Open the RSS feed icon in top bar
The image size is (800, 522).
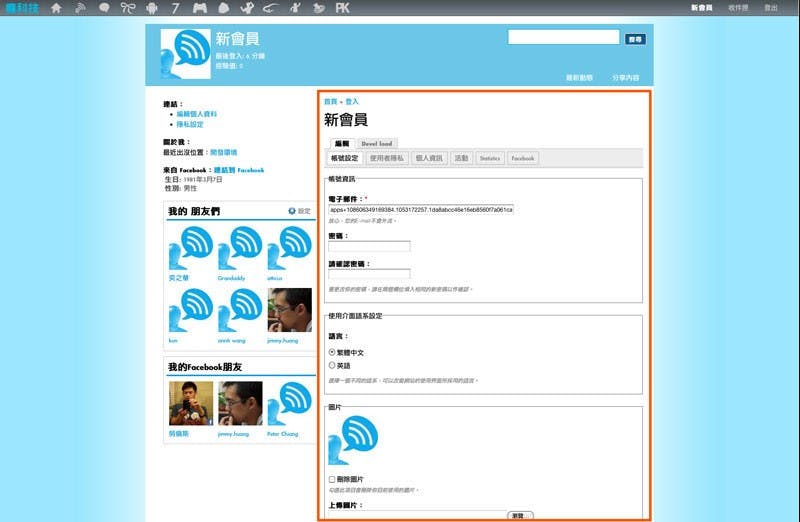[80, 8]
